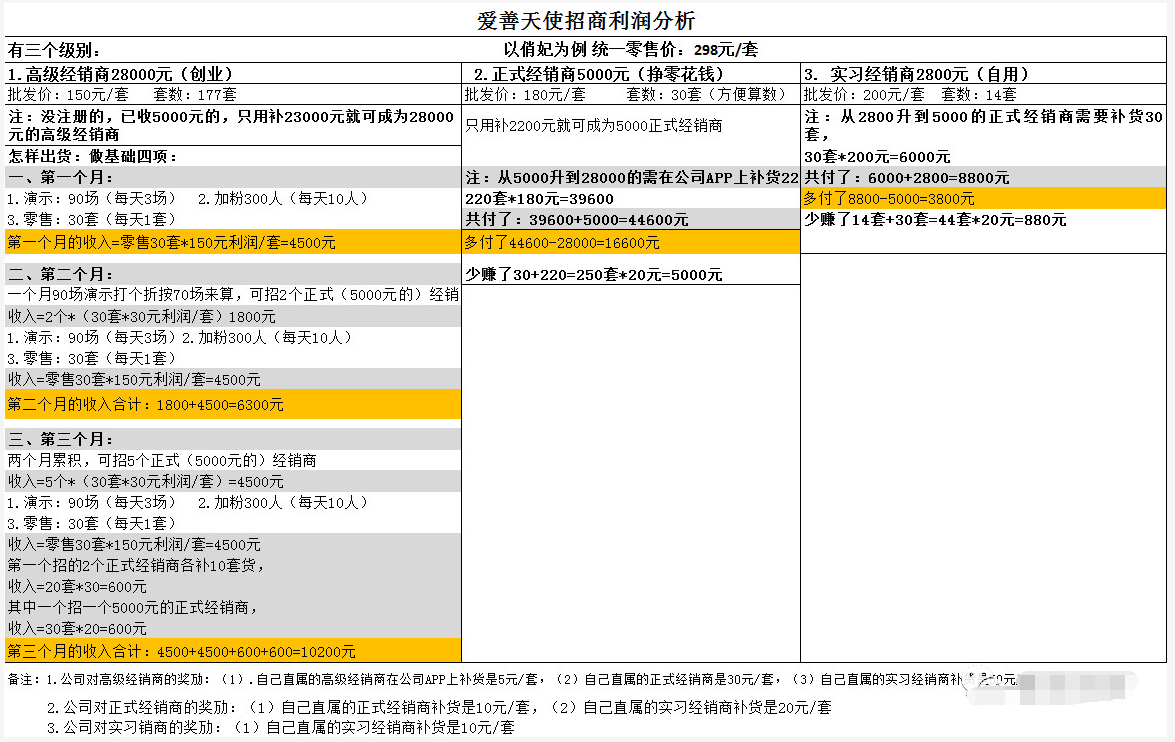The width and height of the screenshot is (1175, 742).
Task: Select the 二、第二个月 section heading
Action: pyautogui.click(x=60, y=272)
